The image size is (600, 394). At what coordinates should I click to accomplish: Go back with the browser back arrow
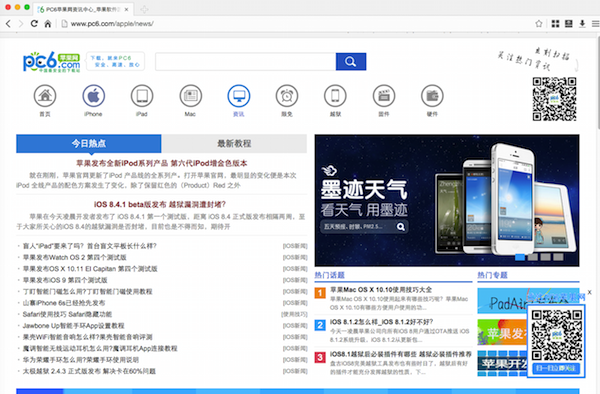(x=8, y=24)
